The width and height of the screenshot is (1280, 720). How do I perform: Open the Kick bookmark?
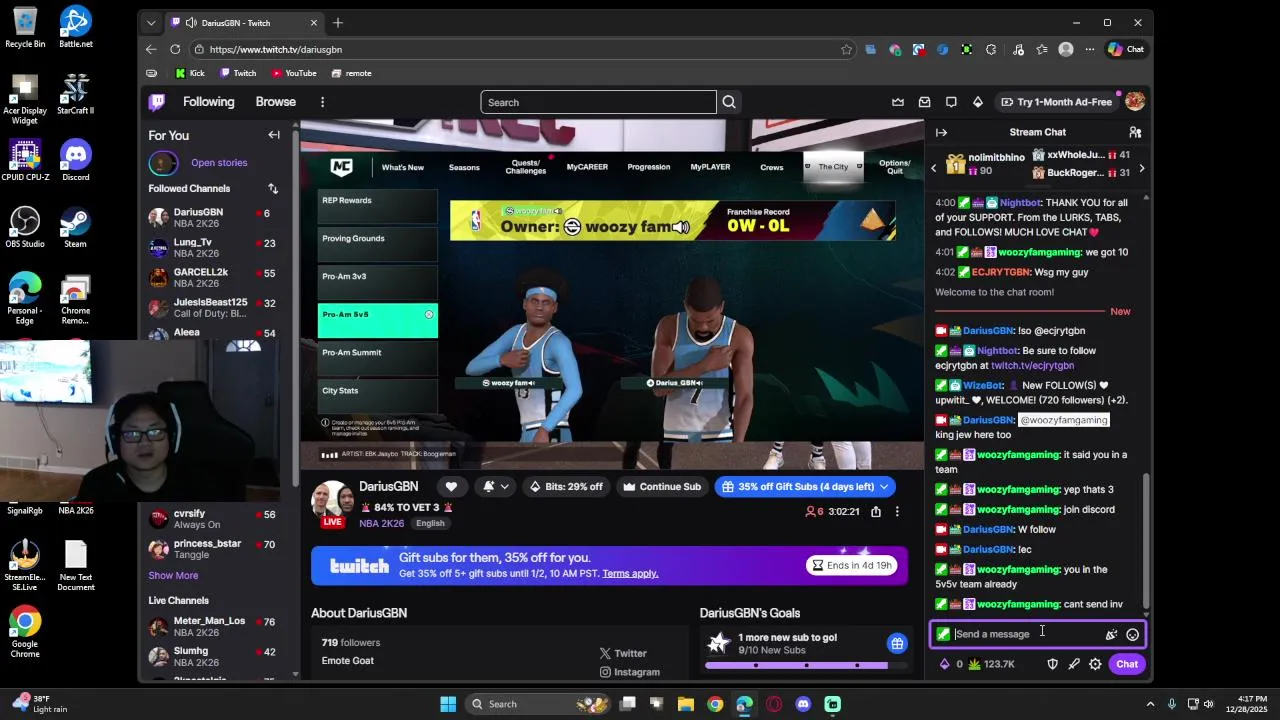tap(190, 73)
